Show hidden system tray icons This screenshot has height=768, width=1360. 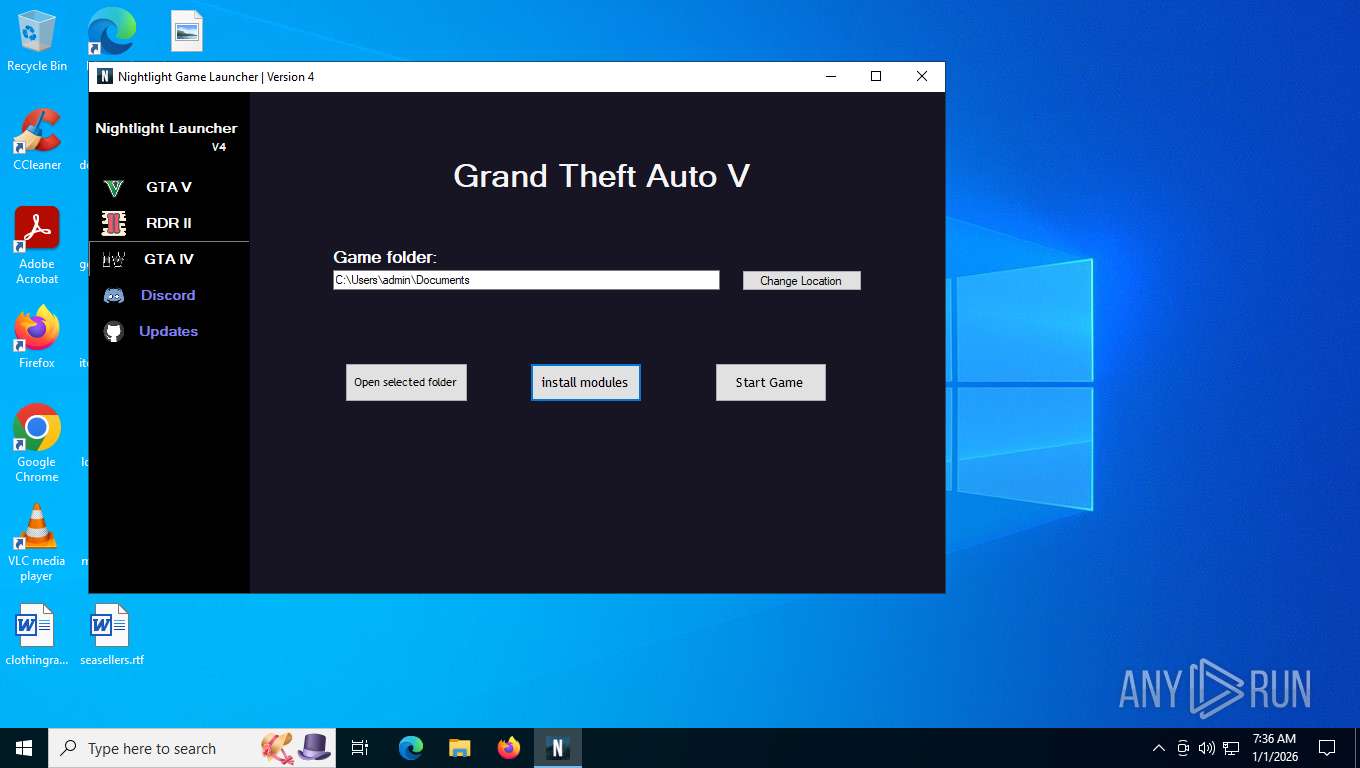pos(1159,748)
